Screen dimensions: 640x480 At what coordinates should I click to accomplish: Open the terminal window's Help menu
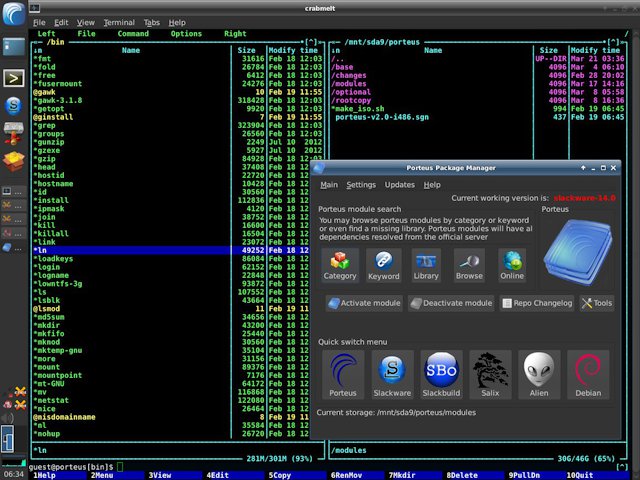click(177, 22)
